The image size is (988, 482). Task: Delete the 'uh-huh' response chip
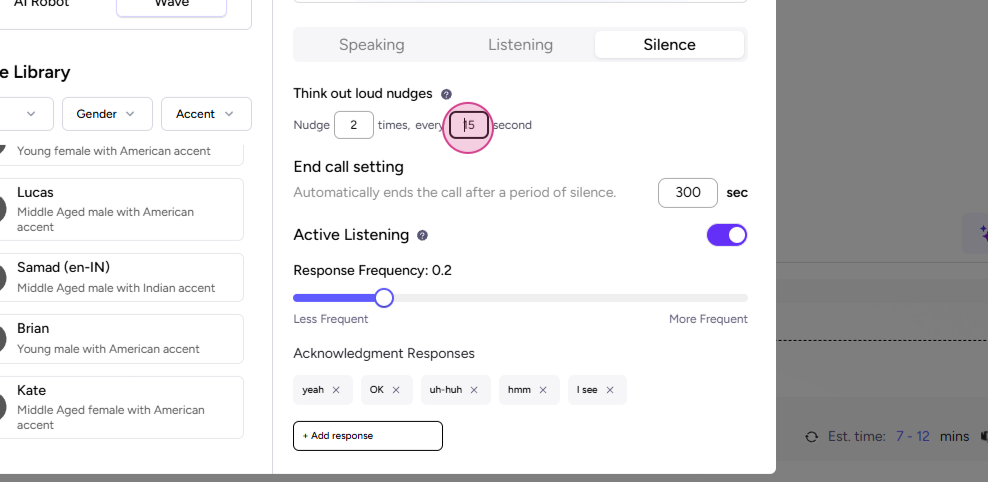tap(474, 390)
